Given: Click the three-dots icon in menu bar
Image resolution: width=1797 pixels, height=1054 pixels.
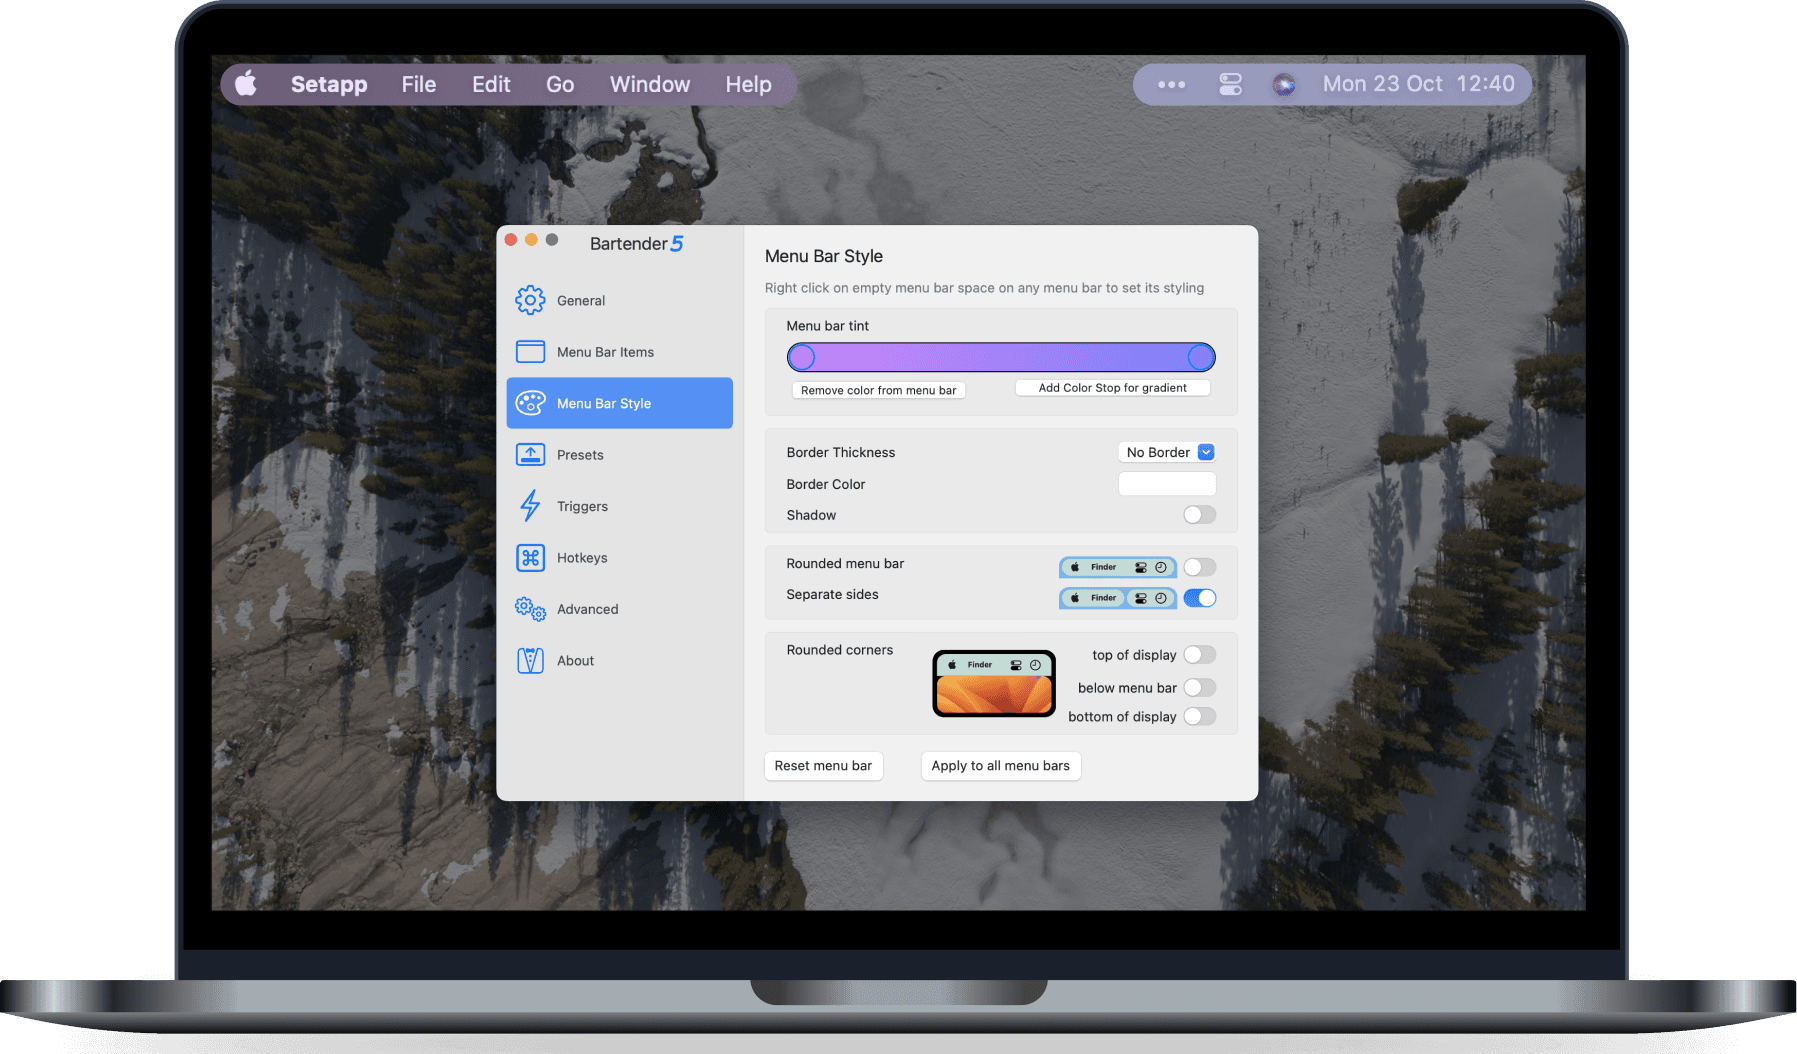Looking at the screenshot, I should point(1171,85).
